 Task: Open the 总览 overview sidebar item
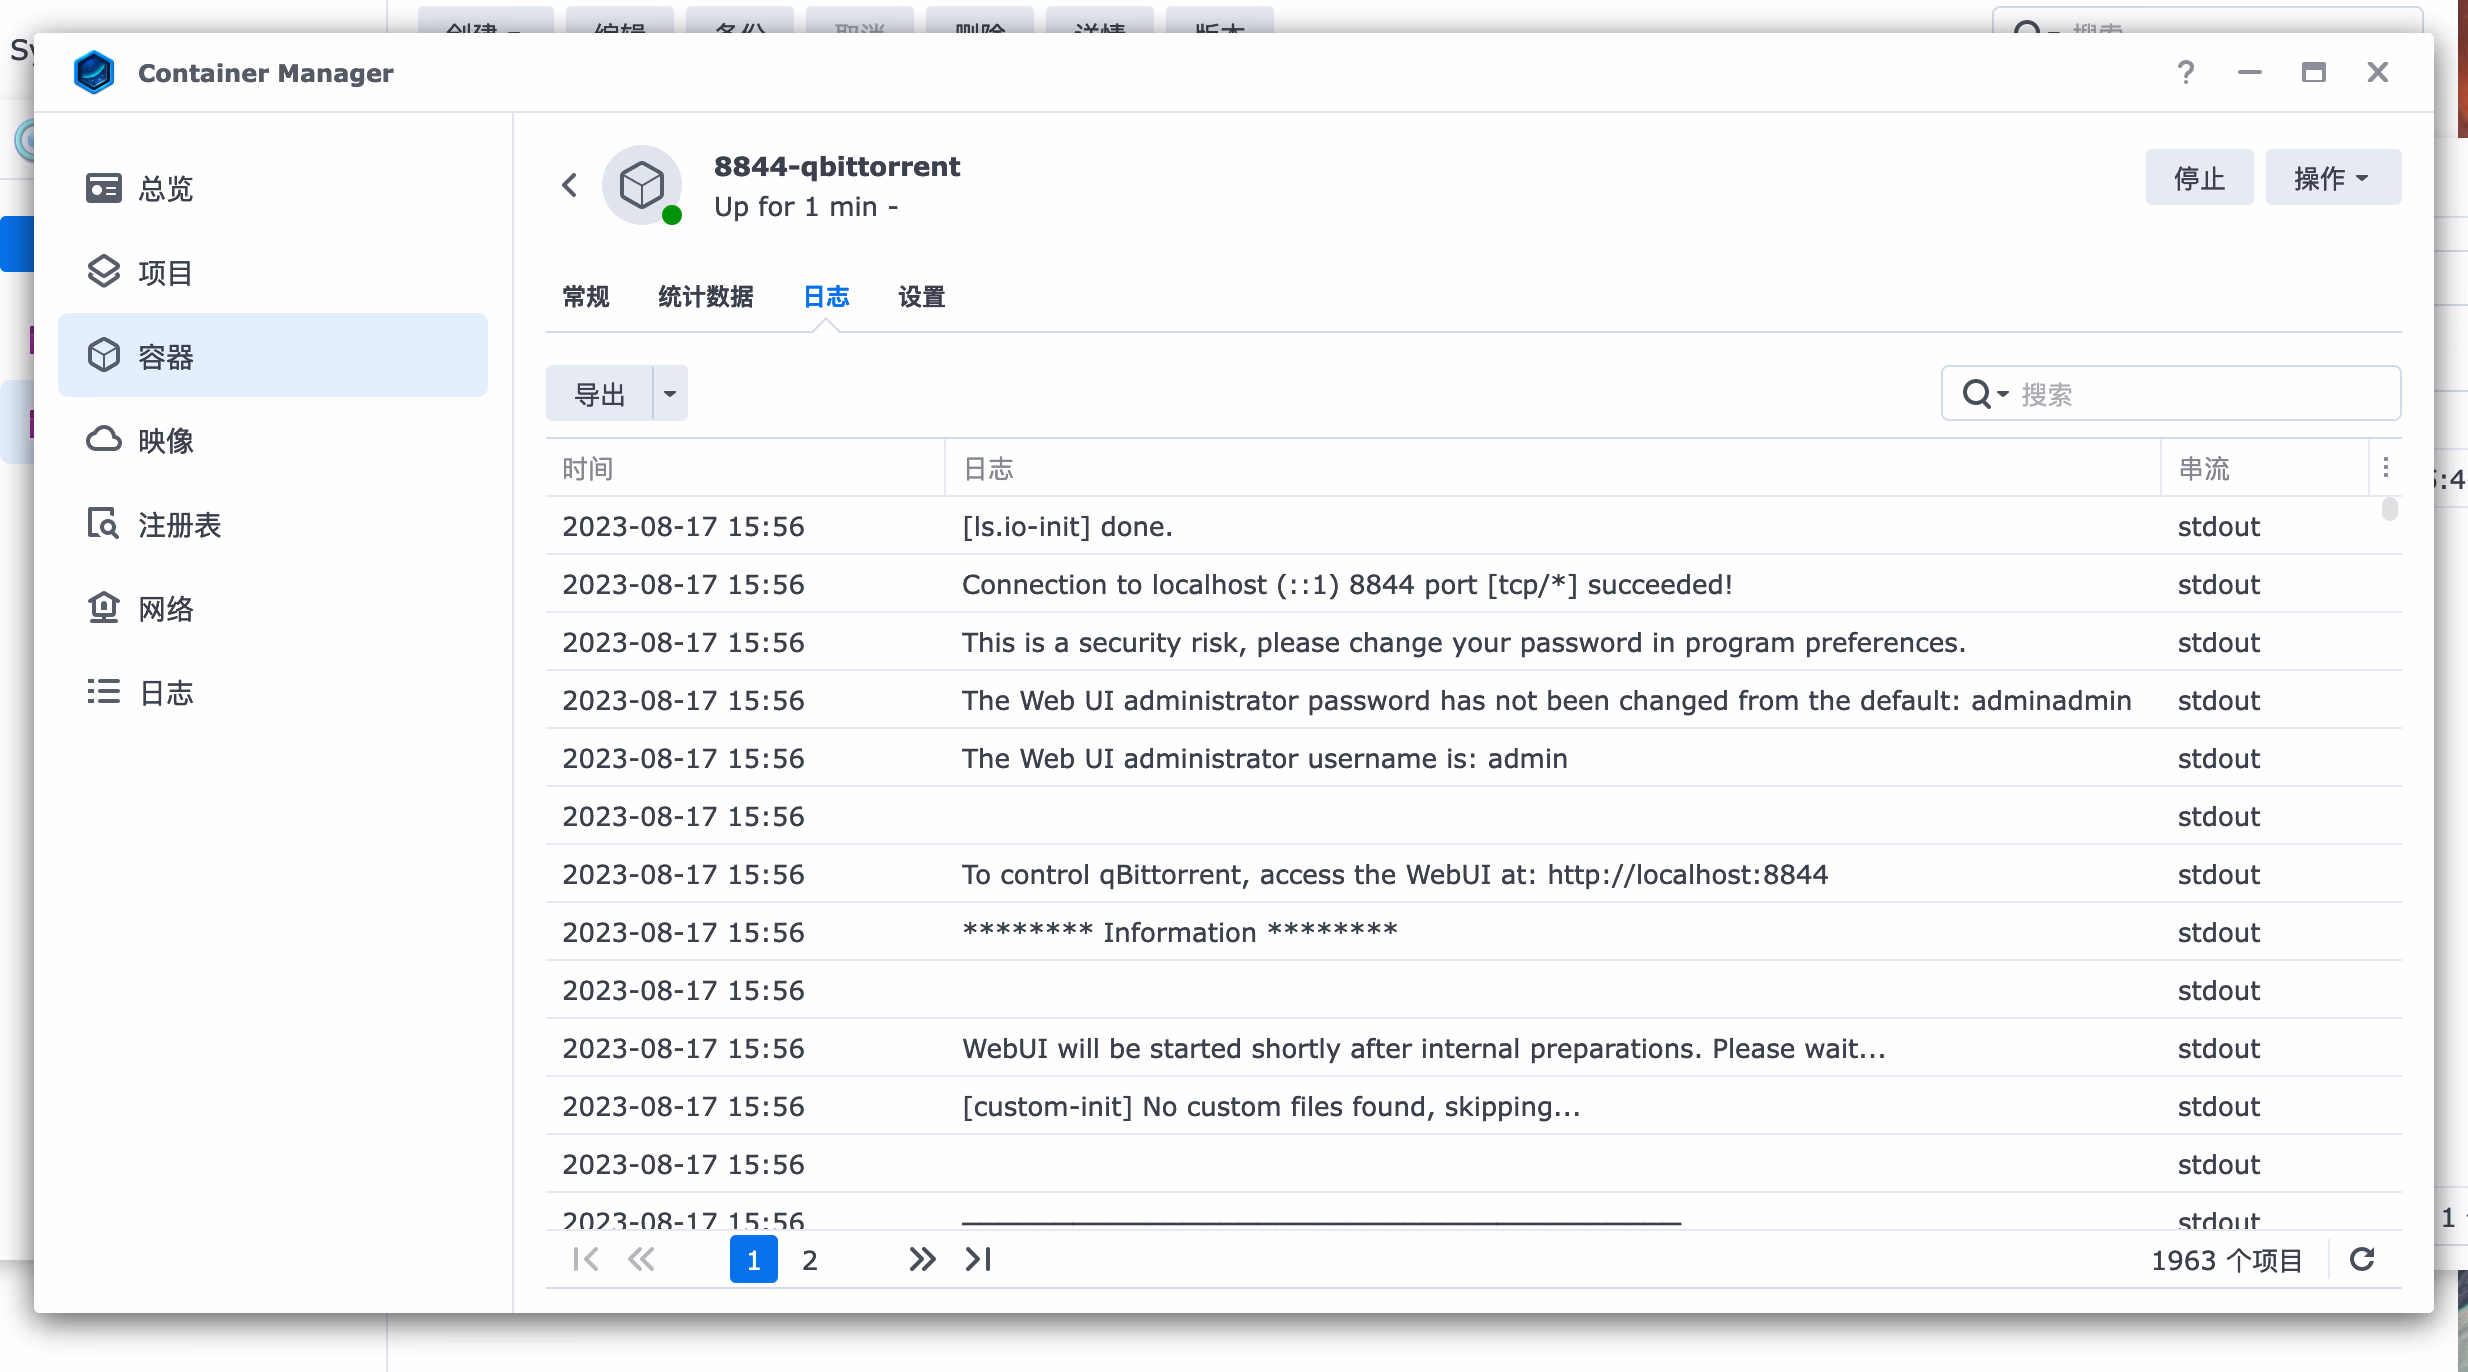coord(165,189)
